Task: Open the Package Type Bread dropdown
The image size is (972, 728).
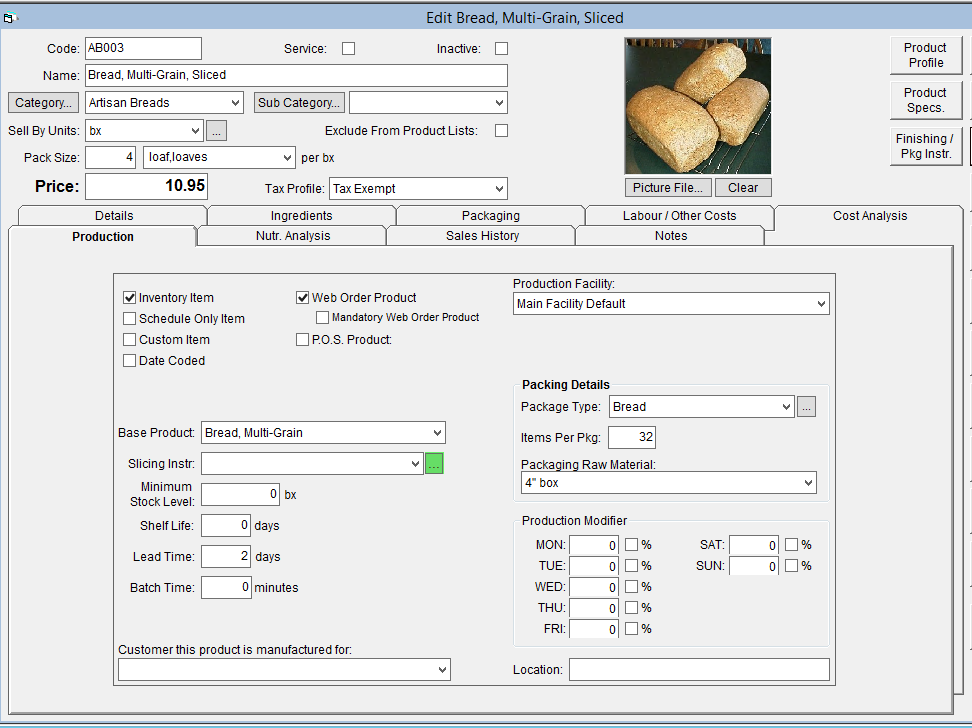Action: [786, 407]
